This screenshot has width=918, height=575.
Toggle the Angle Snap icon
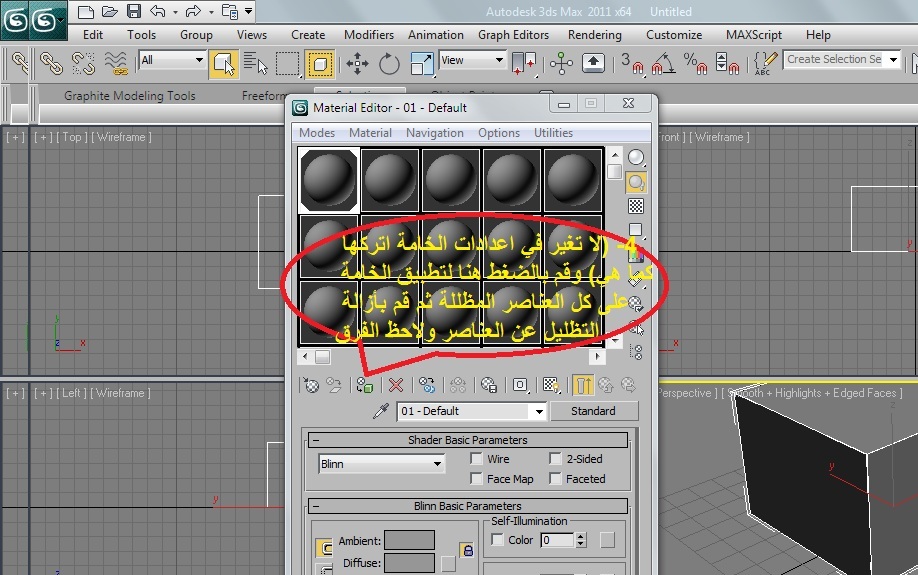pyautogui.click(x=663, y=63)
